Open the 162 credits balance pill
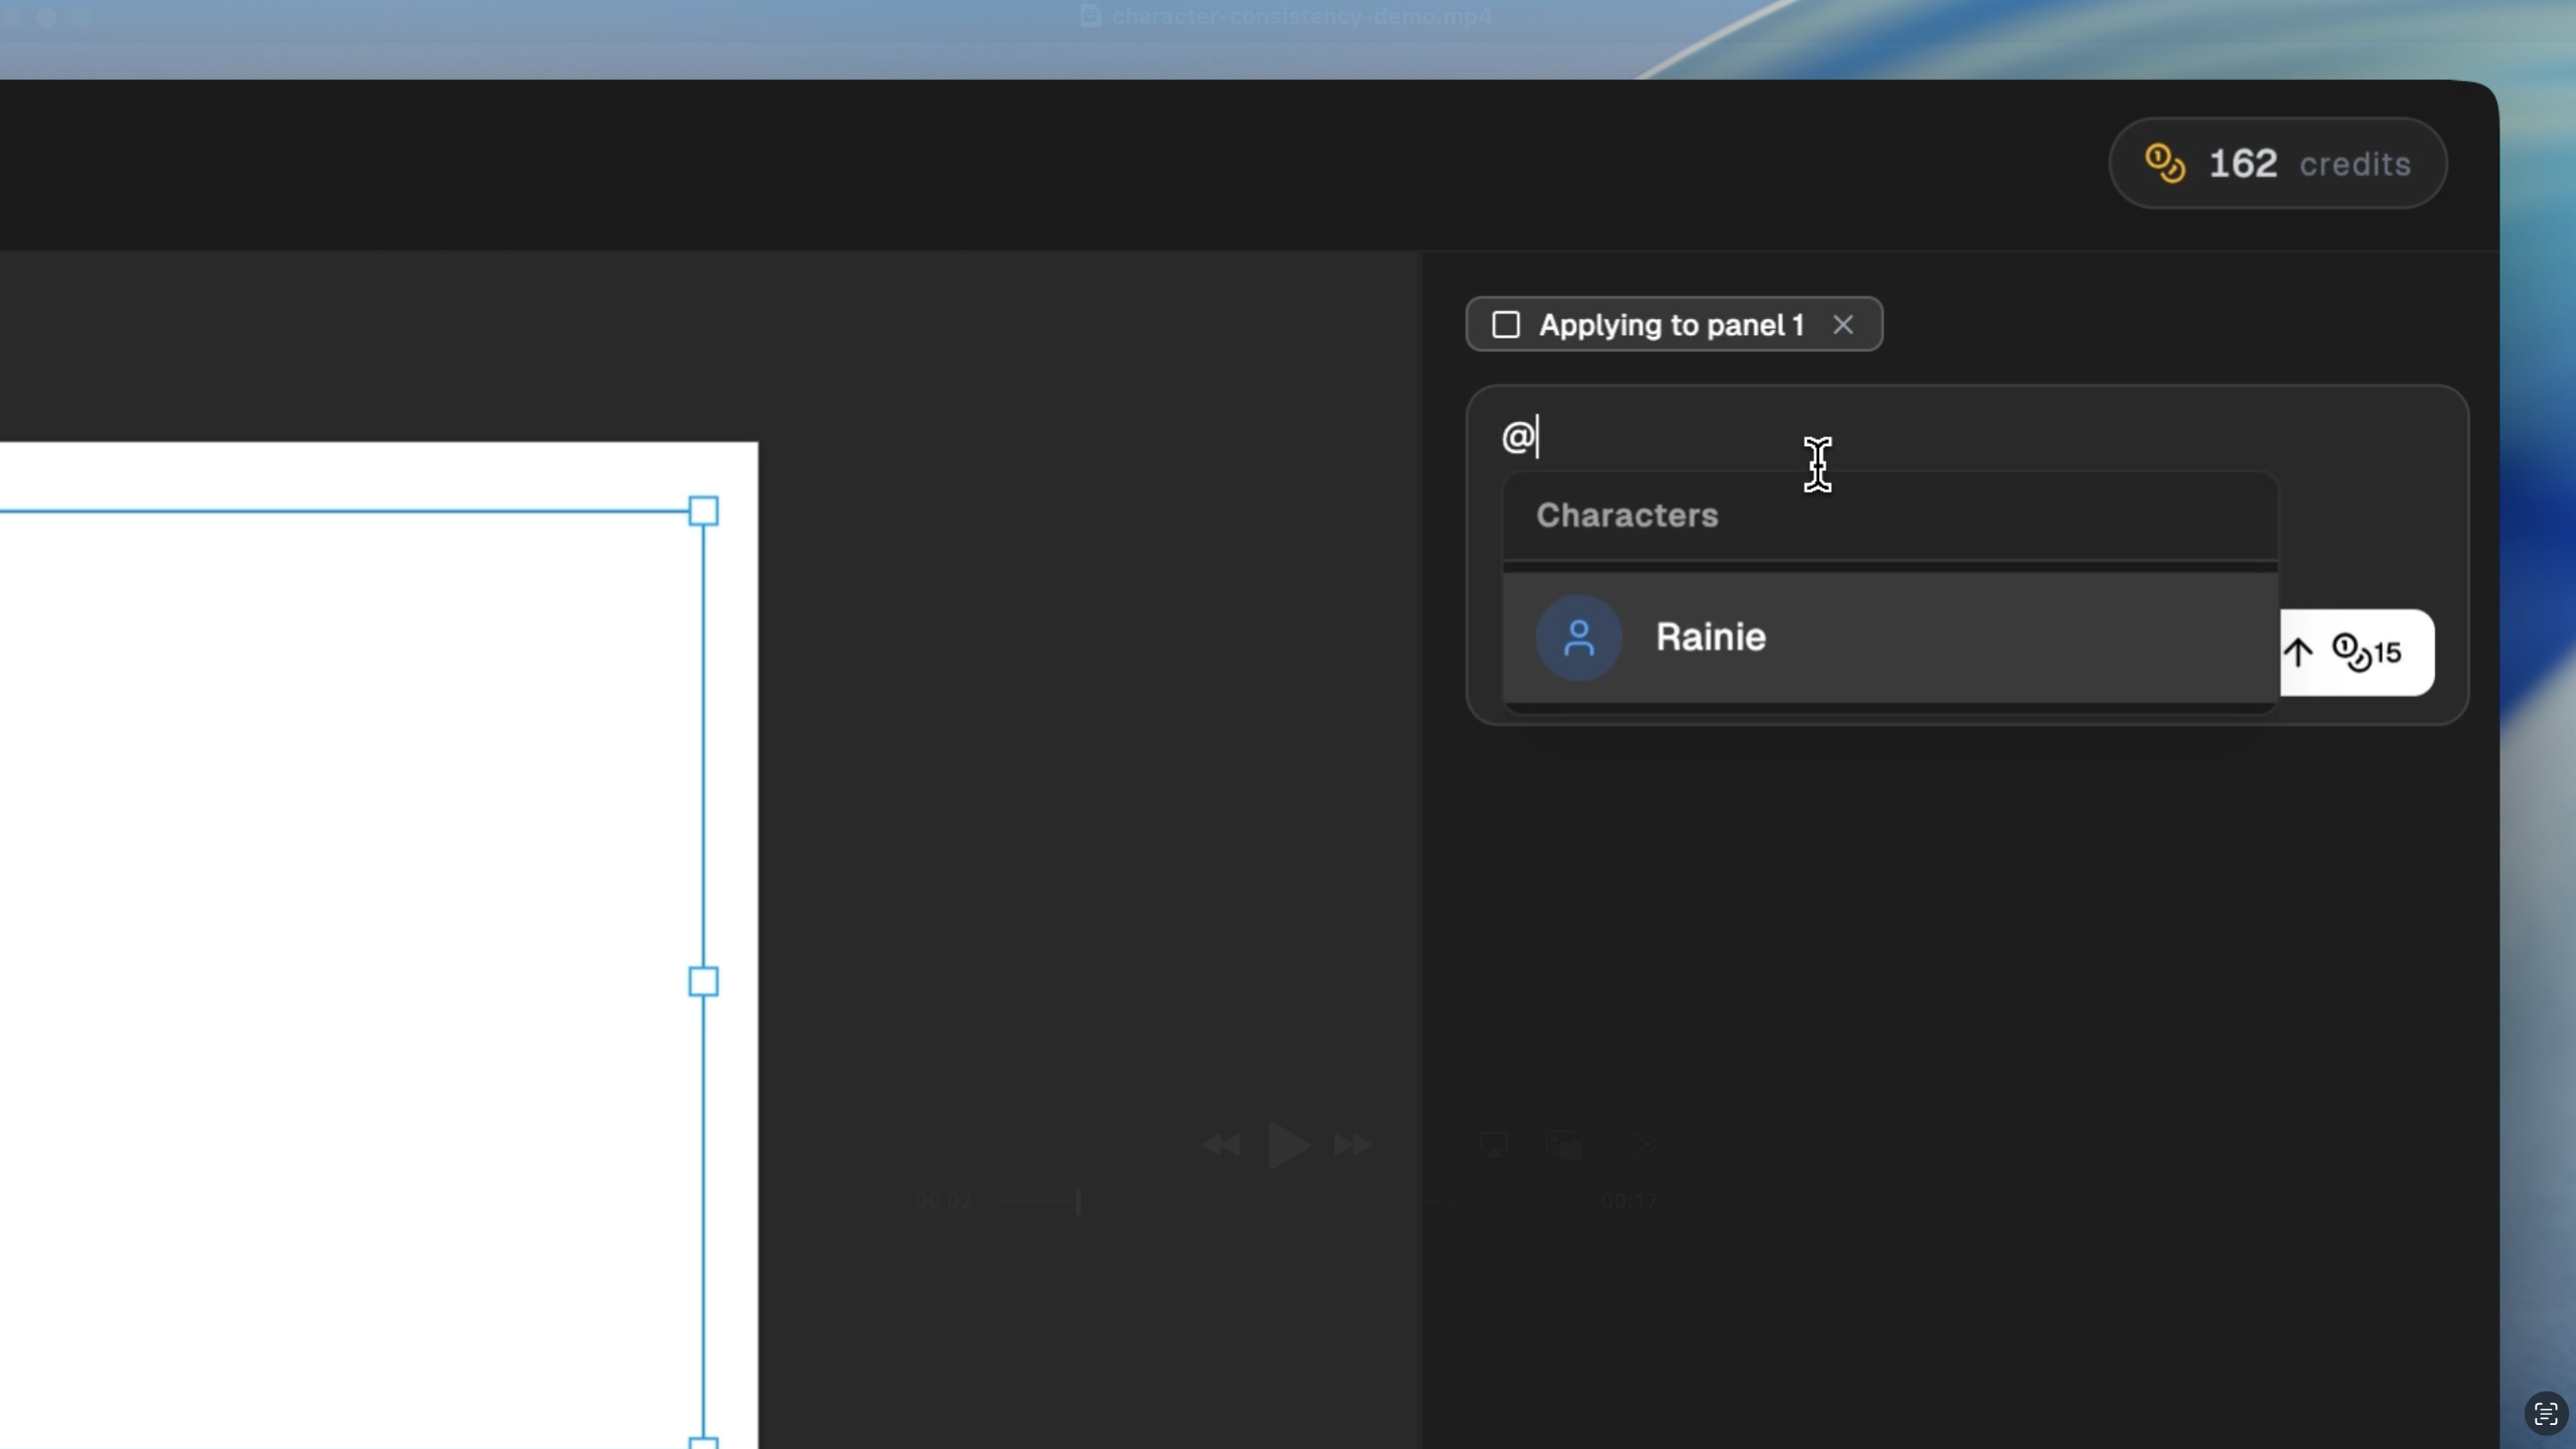This screenshot has width=2576, height=1449. [2277, 163]
